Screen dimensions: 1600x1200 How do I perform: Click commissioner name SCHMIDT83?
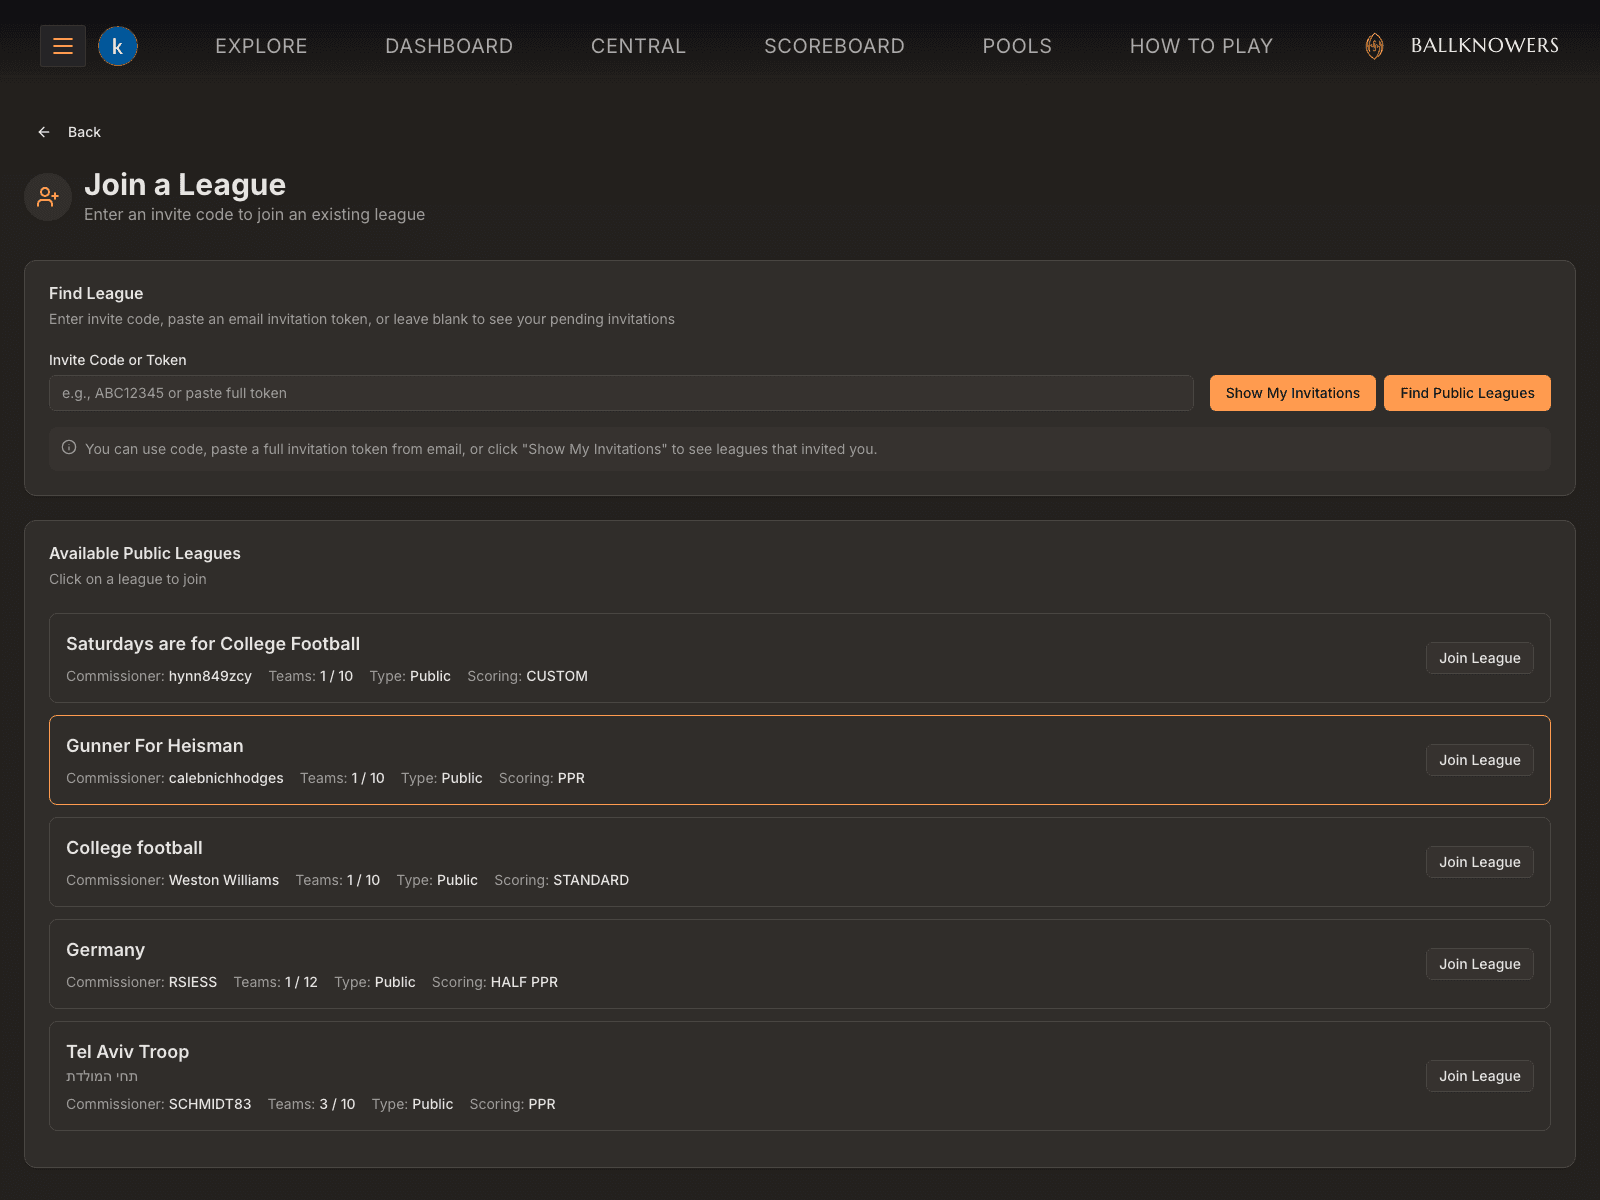point(210,1104)
